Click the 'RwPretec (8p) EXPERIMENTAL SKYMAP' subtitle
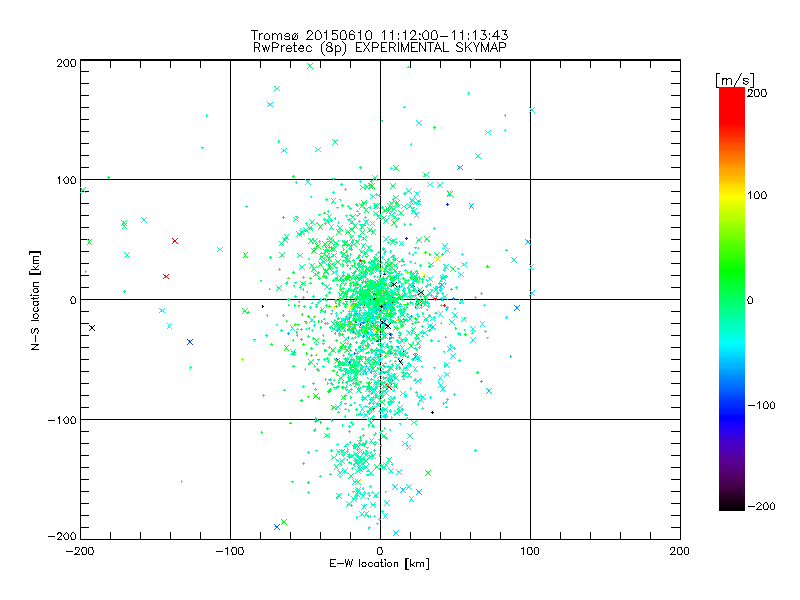 pyautogui.click(x=380, y=48)
